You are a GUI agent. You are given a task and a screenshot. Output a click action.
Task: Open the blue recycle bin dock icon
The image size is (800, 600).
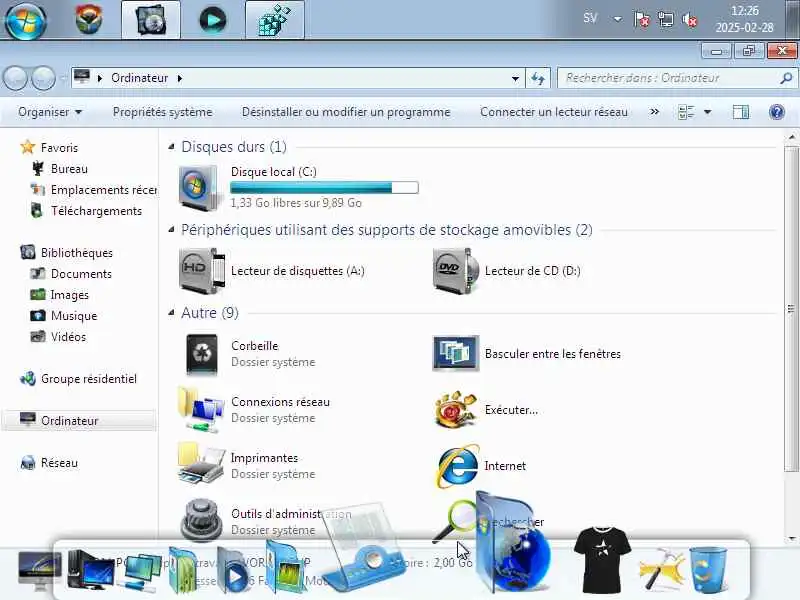708,569
